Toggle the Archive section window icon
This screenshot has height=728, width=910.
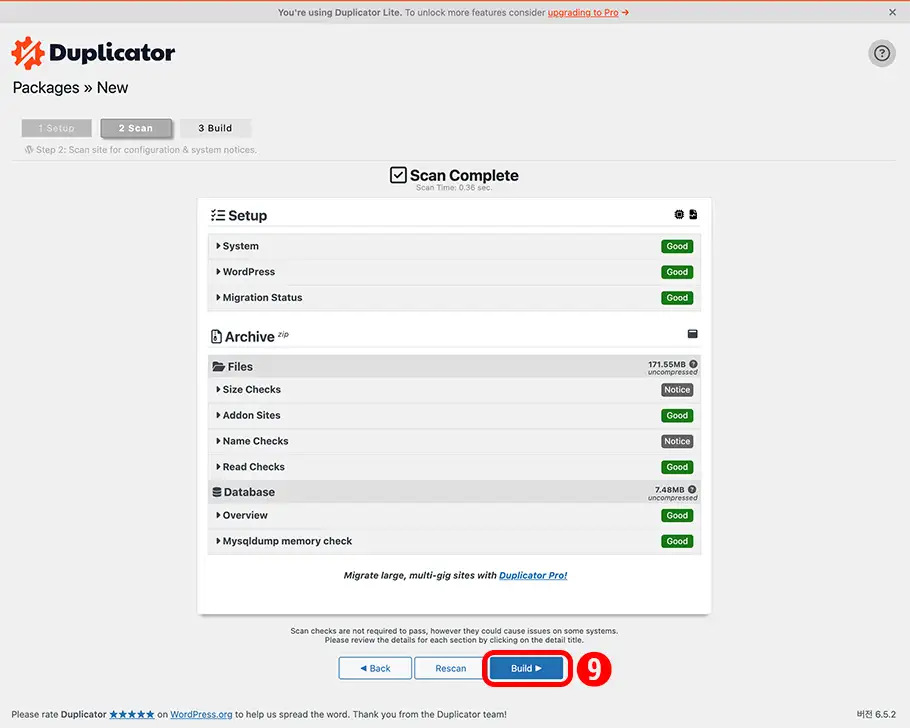(x=692, y=334)
